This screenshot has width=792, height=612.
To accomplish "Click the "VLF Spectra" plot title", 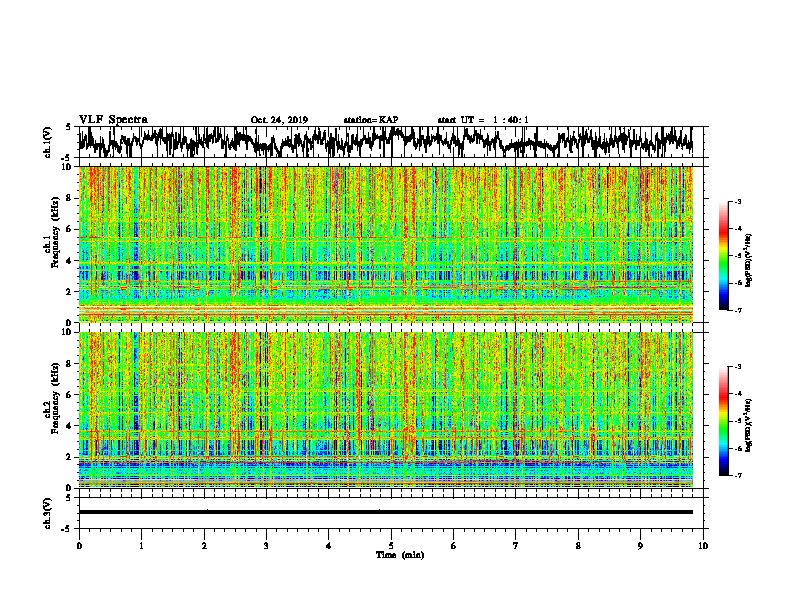I will pos(113,120).
